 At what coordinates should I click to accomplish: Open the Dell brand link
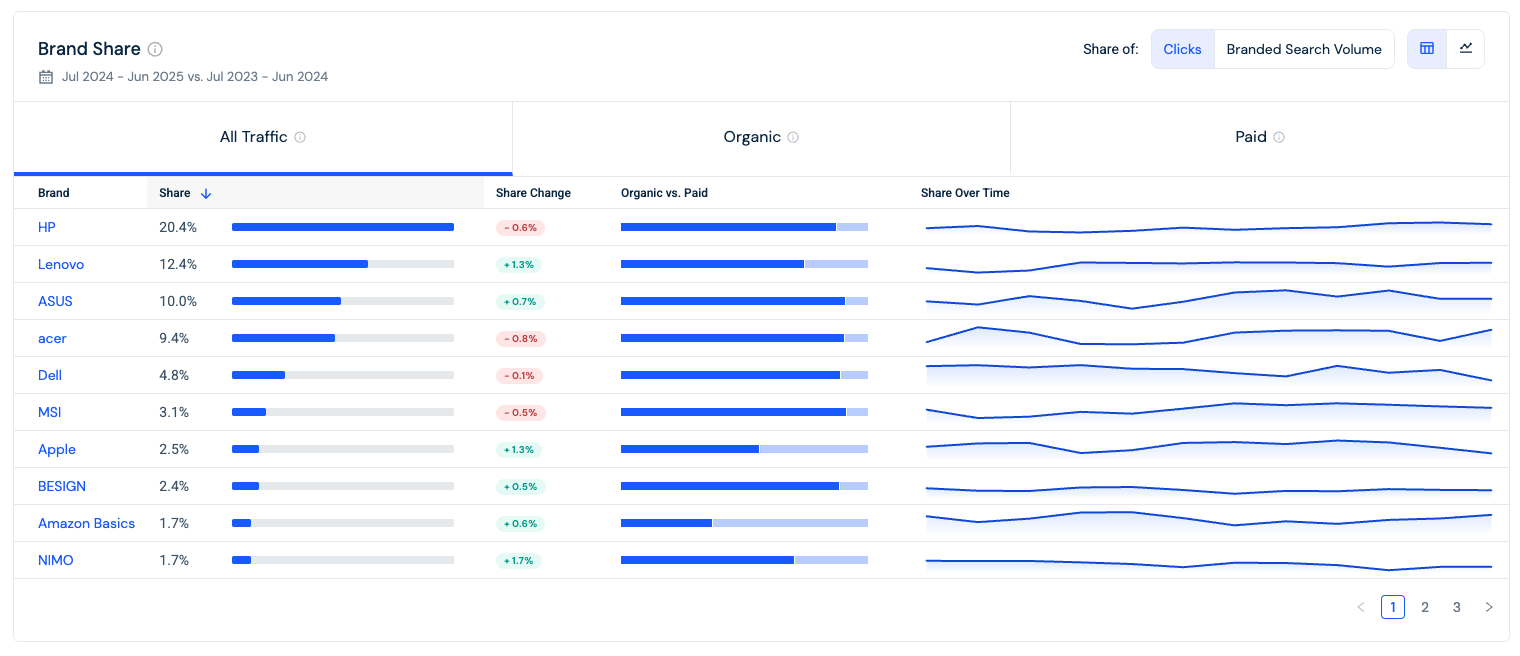[50, 375]
